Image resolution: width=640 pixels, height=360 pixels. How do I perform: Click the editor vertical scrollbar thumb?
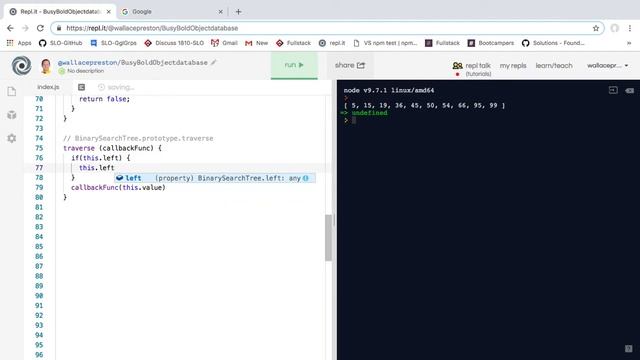(328, 238)
